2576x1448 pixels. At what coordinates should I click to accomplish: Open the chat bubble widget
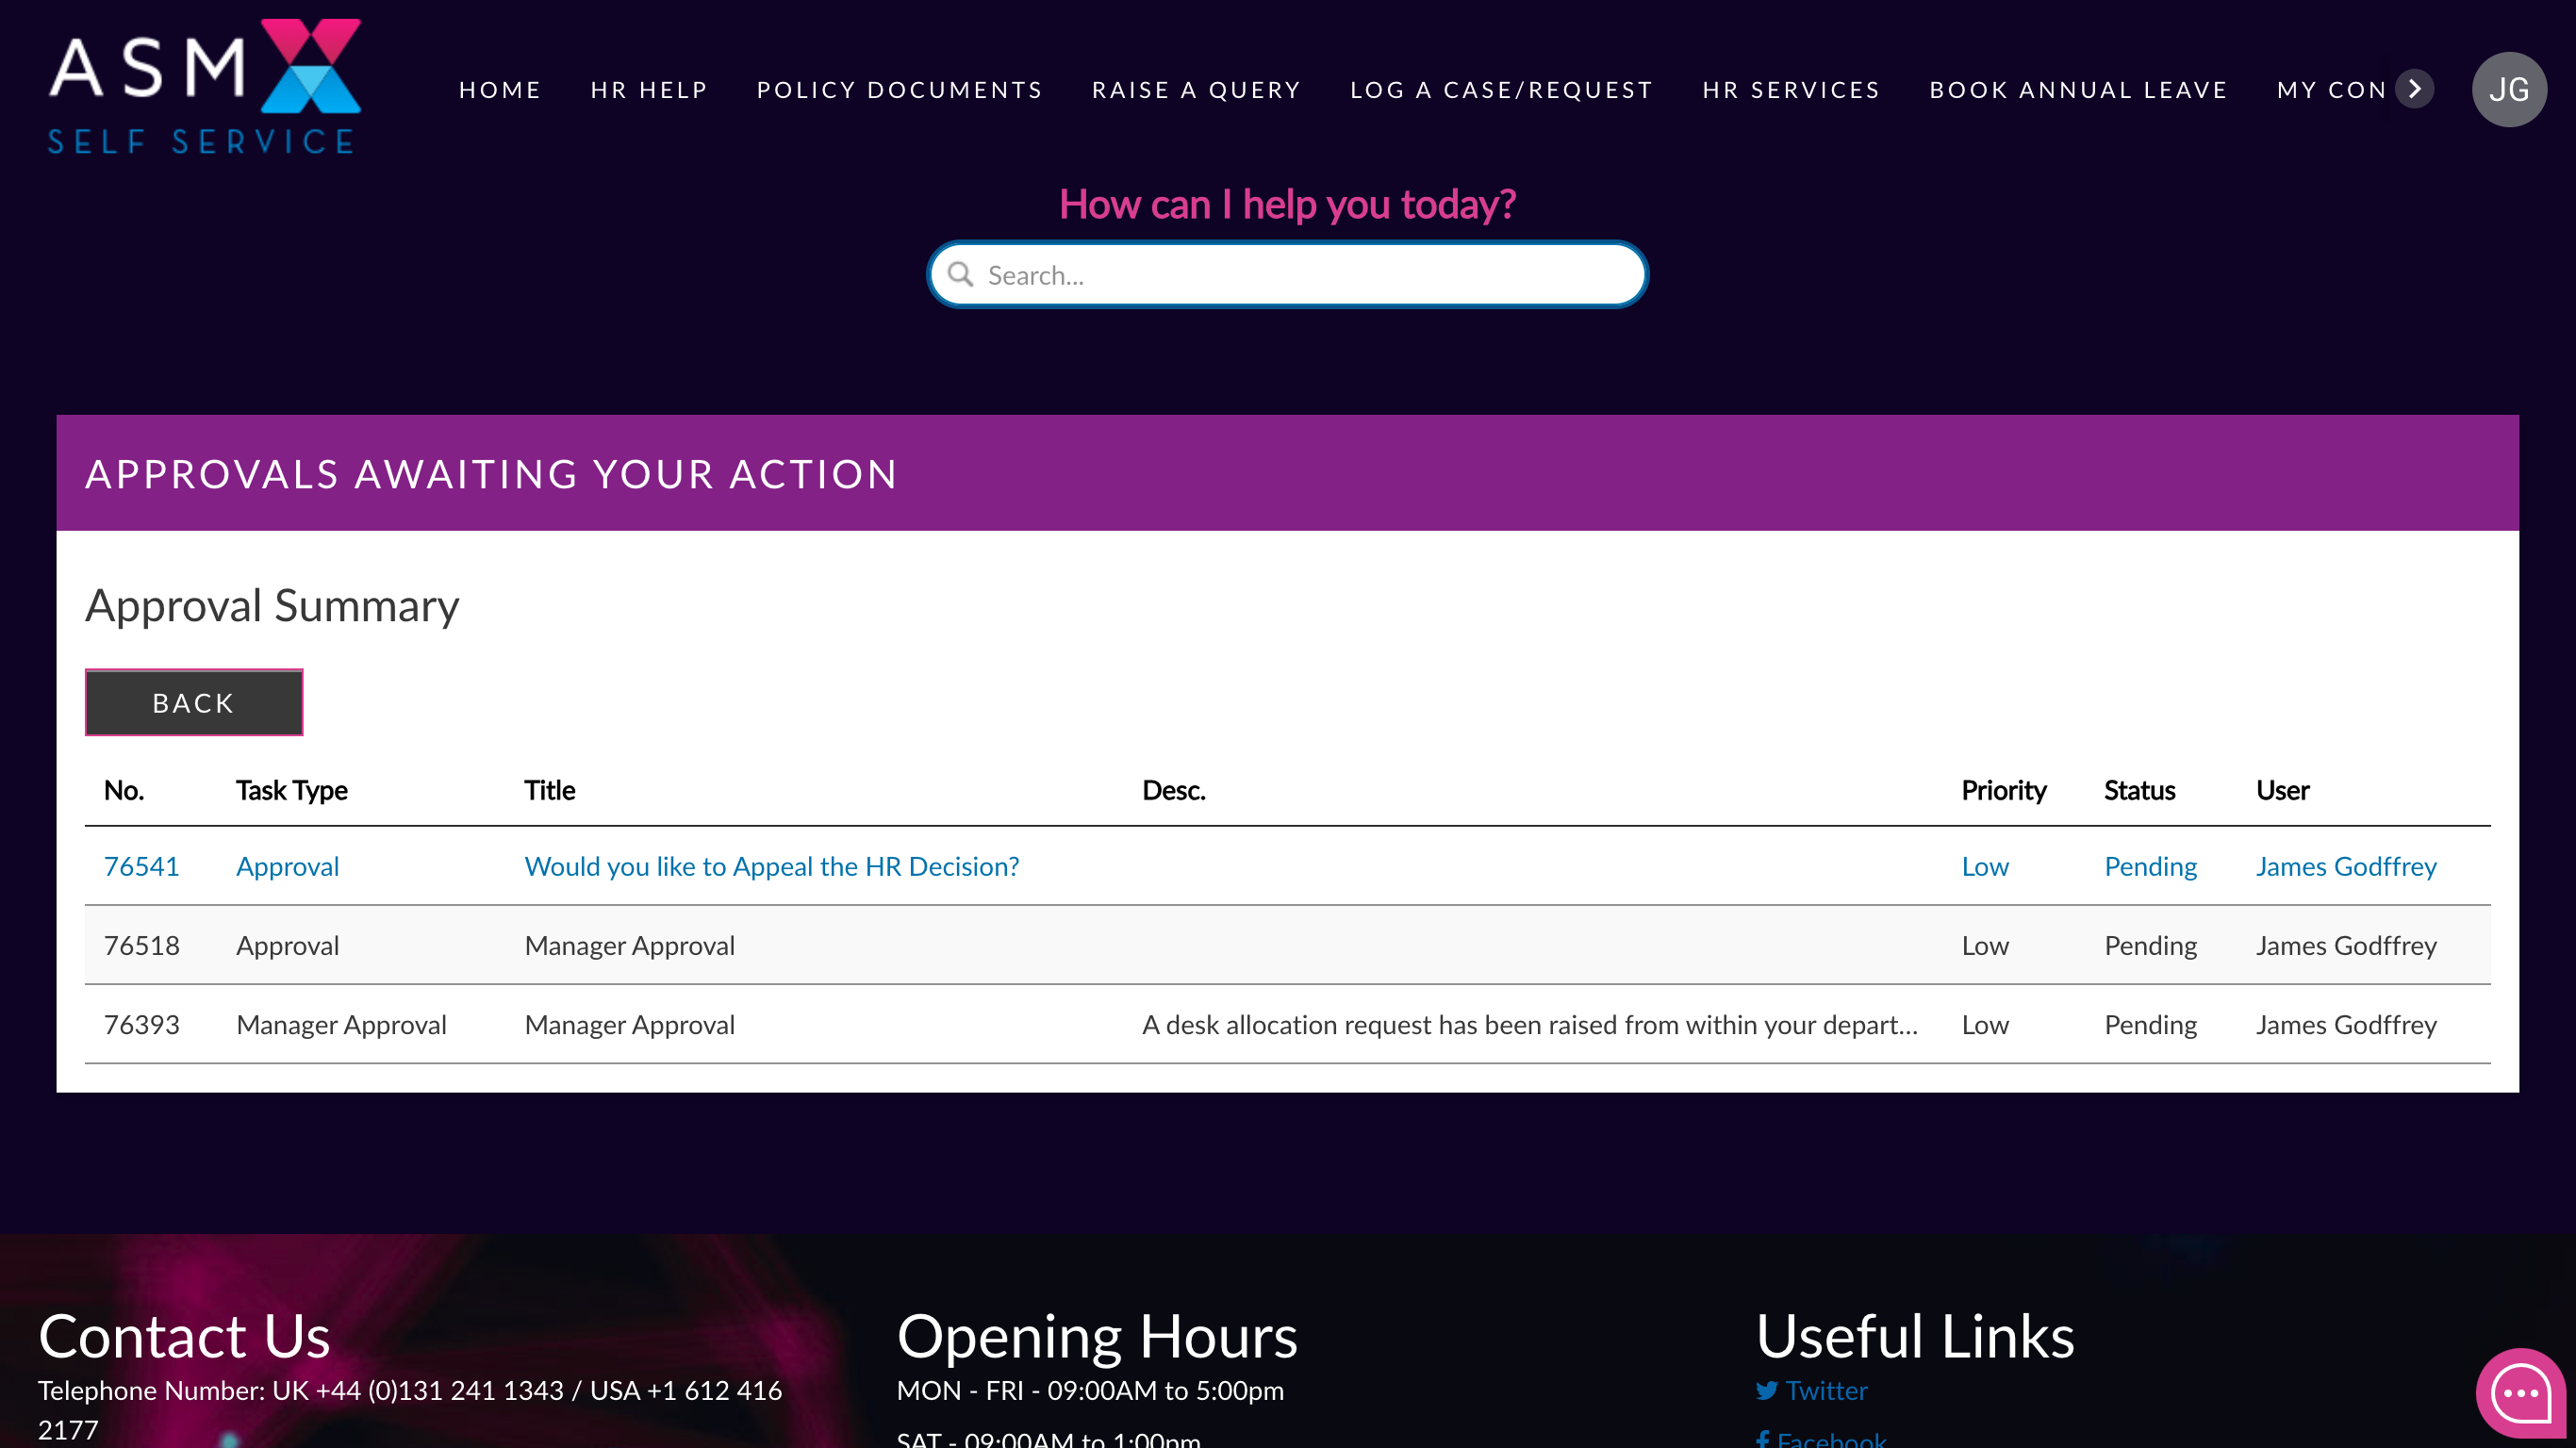point(2520,1392)
